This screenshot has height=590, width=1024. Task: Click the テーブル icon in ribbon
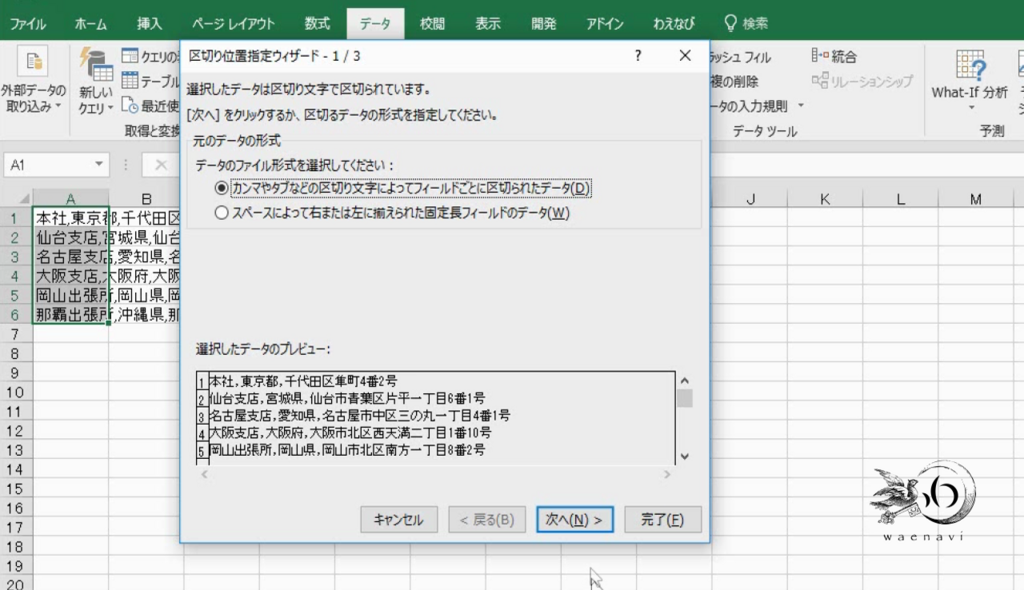(x=130, y=80)
